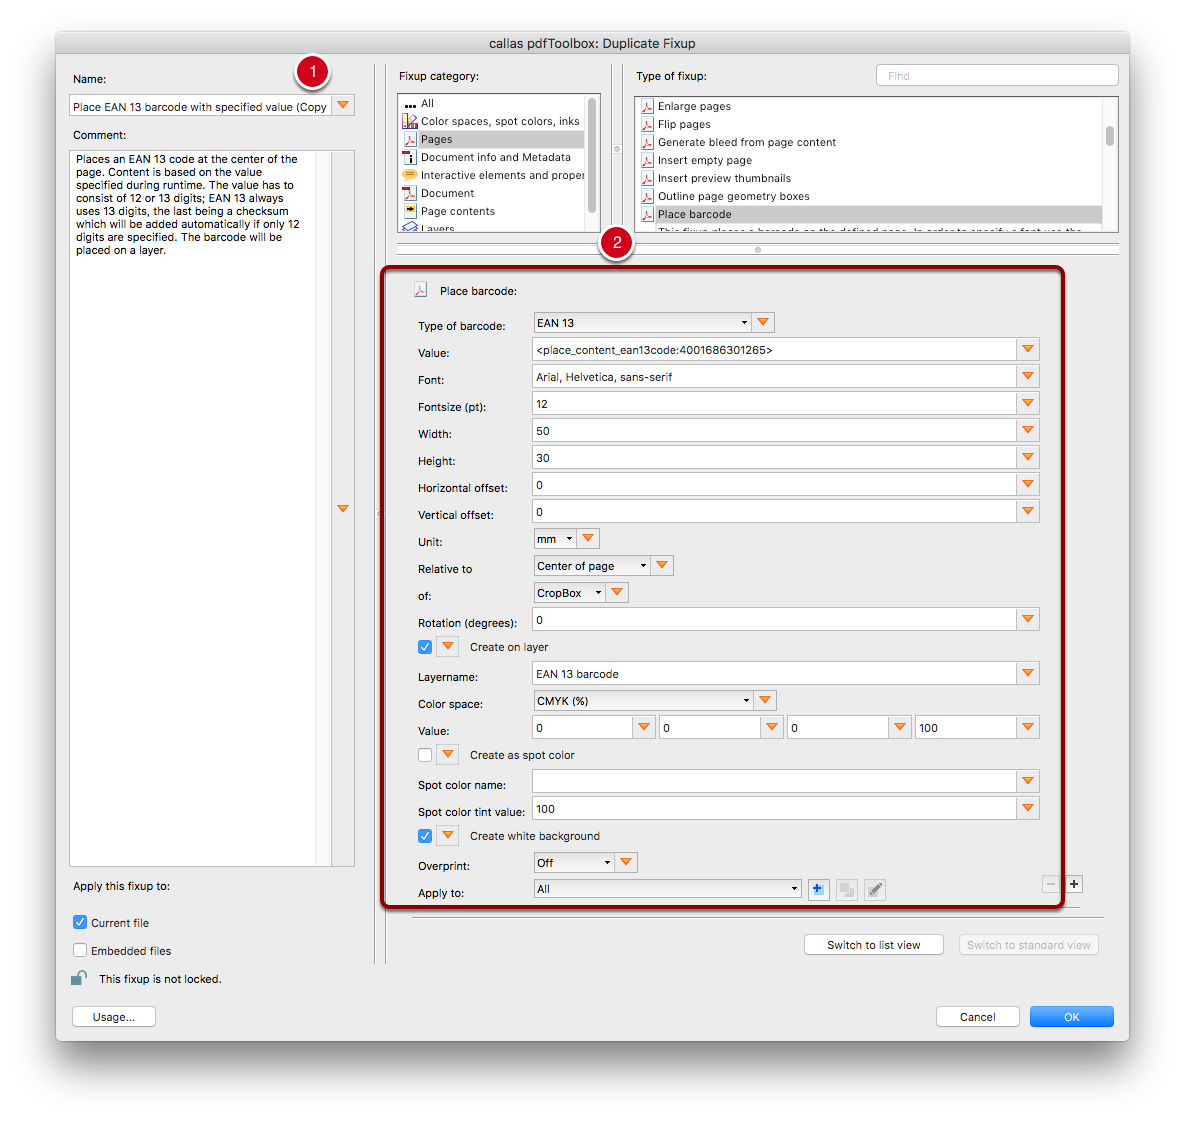Open Type of barcode dropdown EAN 13
1185x1121 pixels.
click(x=642, y=323)
